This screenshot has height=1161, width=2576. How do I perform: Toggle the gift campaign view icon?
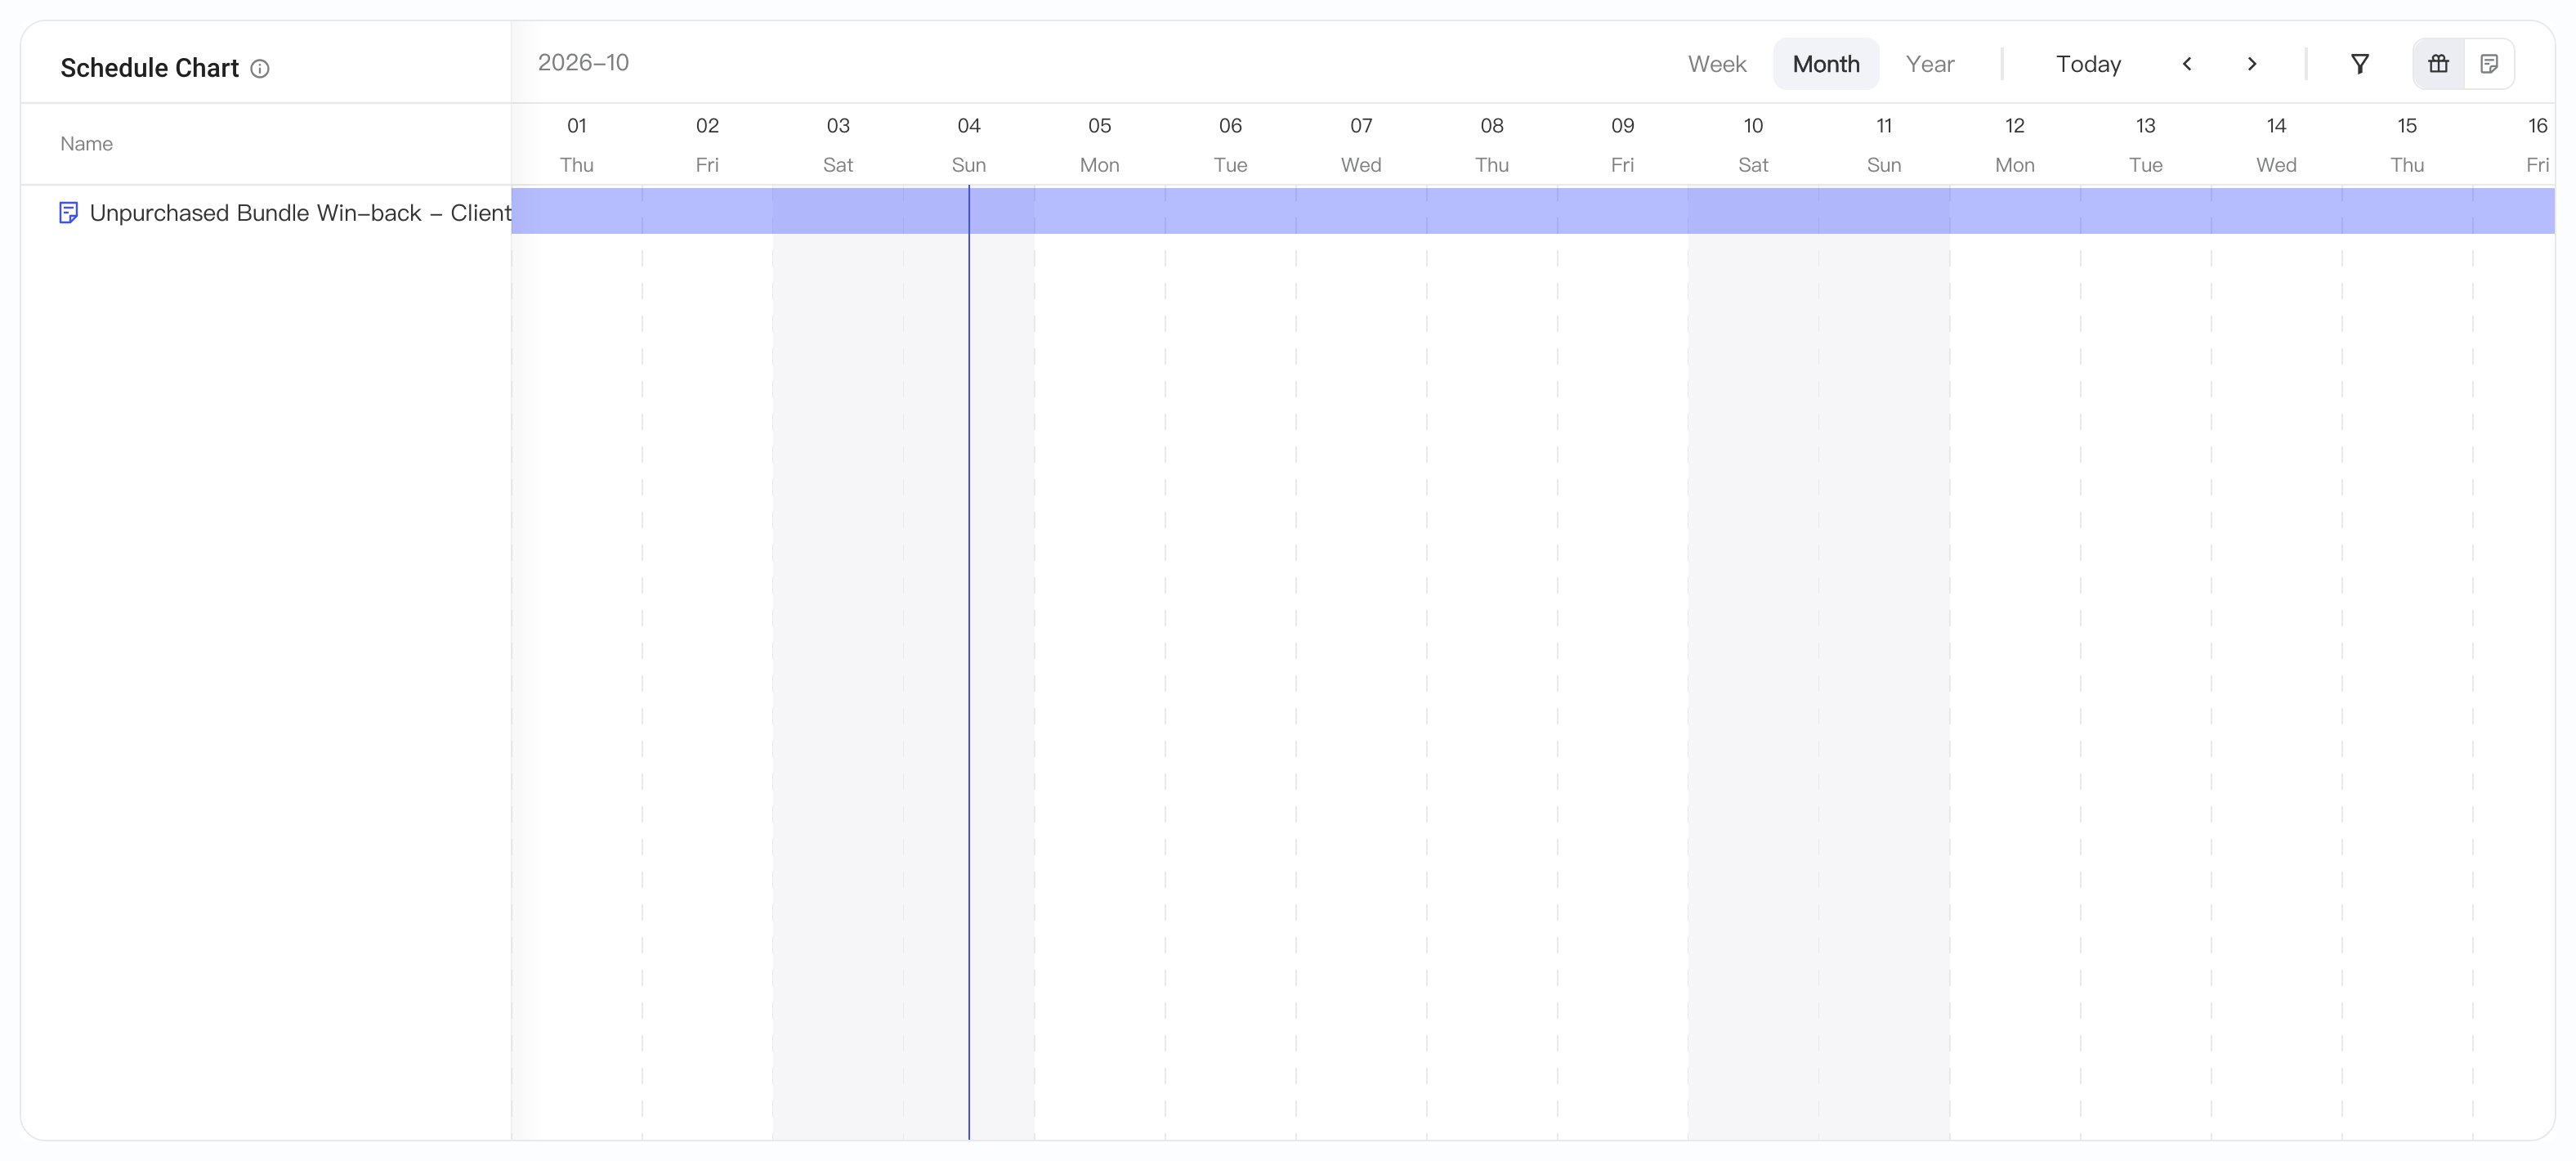pyautogui.click(x=2439, y=64)
